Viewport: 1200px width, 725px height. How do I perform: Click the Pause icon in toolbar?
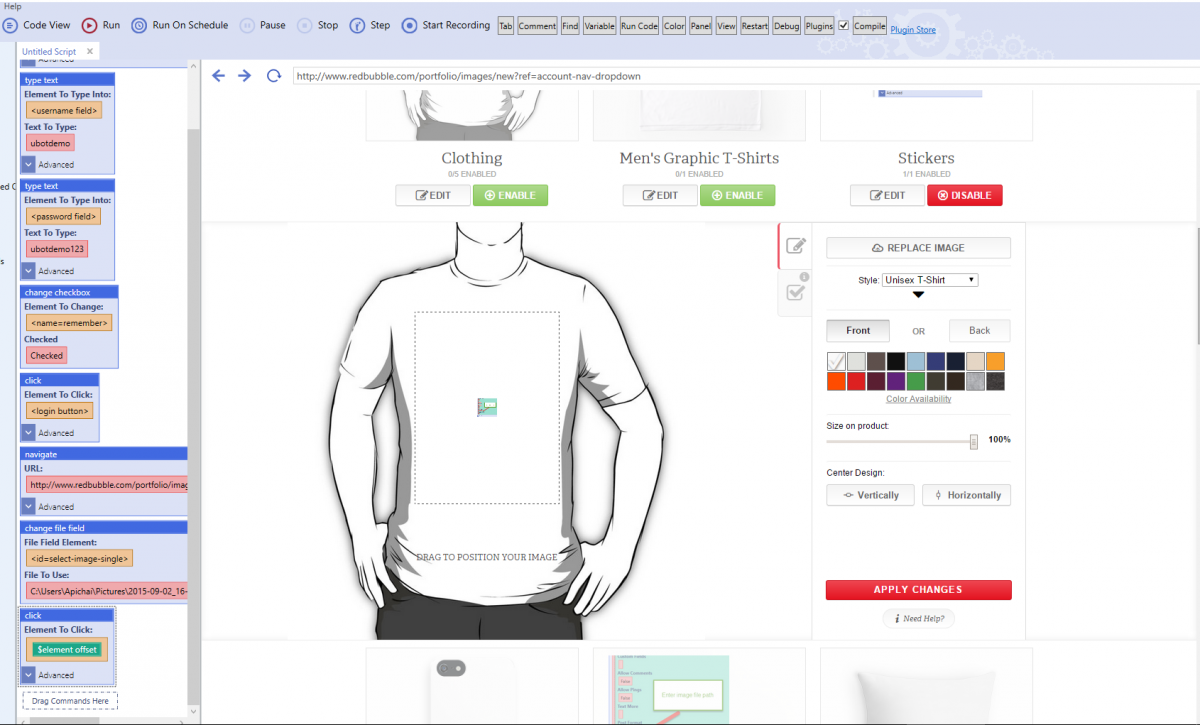246,25
